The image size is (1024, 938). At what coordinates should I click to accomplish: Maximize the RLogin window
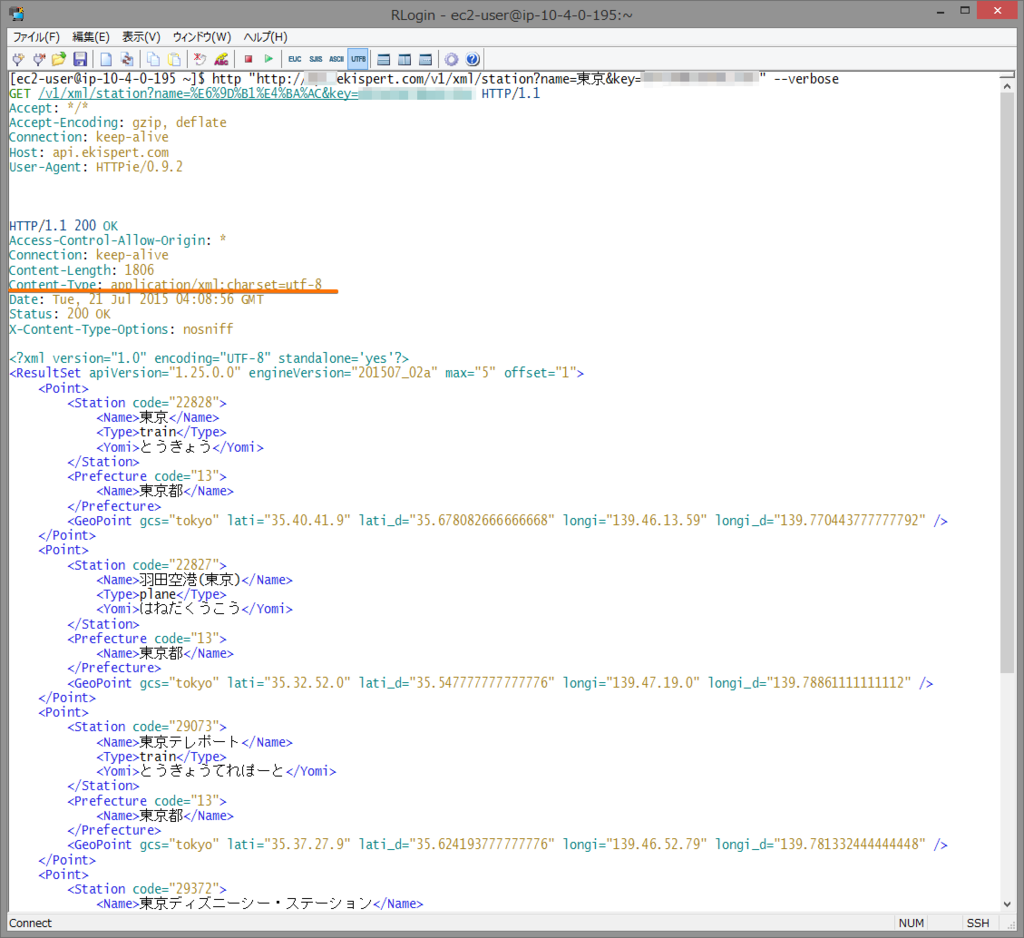[965, 11]
